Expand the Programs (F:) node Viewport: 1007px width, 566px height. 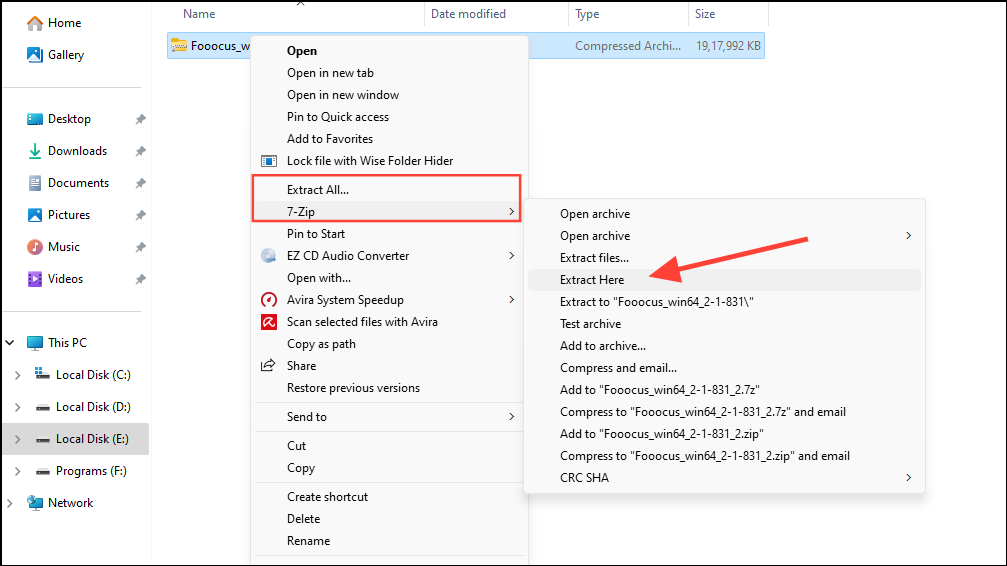click(17, 472)
